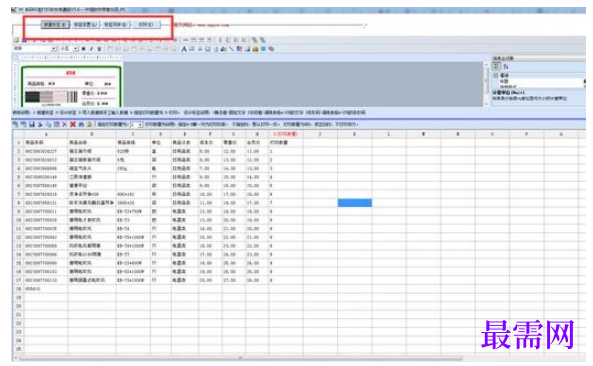Select column Q header
593x366 pixels.
pyautogui.click(x=561, y=134)
